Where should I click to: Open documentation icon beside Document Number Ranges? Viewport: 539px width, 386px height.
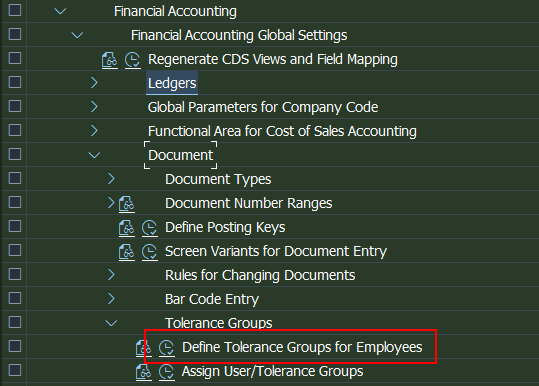[x=126, y=204]
